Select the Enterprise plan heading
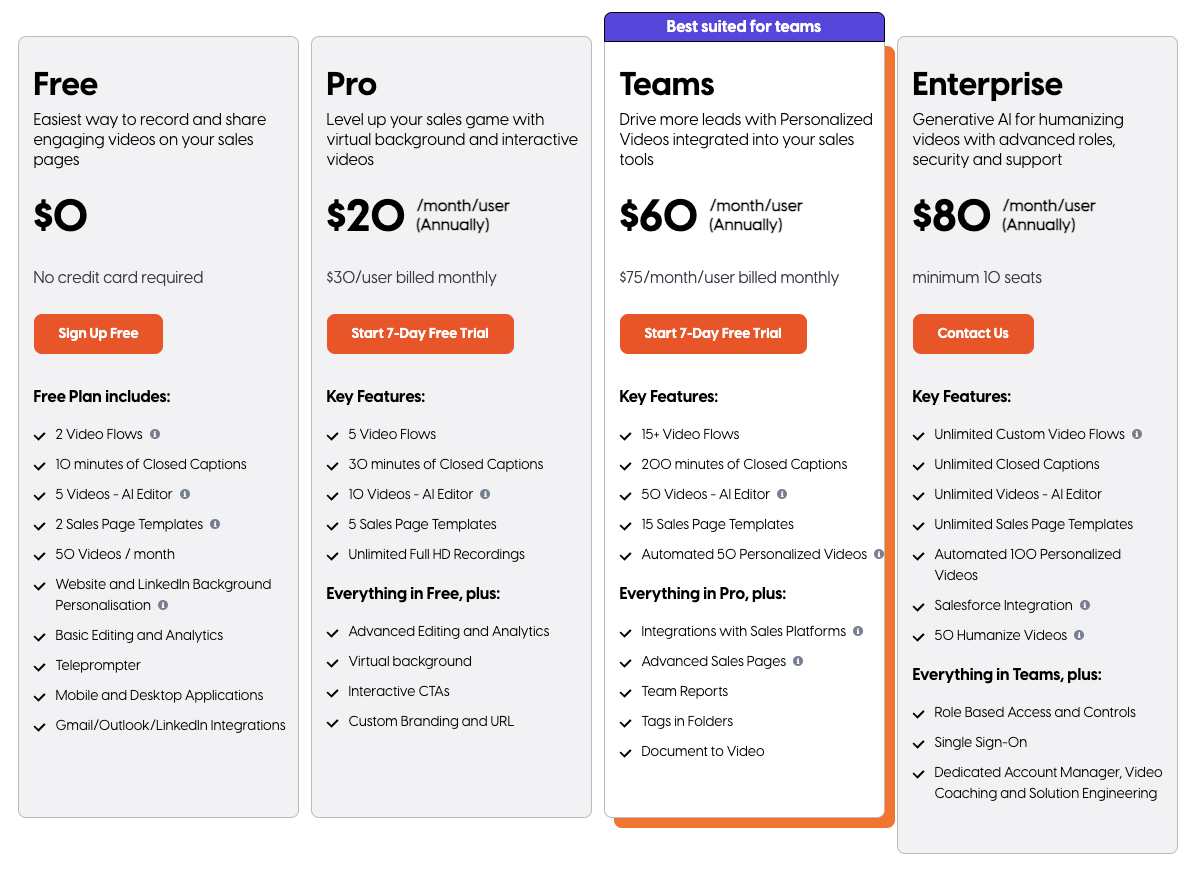 pyautogui.click(x=987, y=84)
